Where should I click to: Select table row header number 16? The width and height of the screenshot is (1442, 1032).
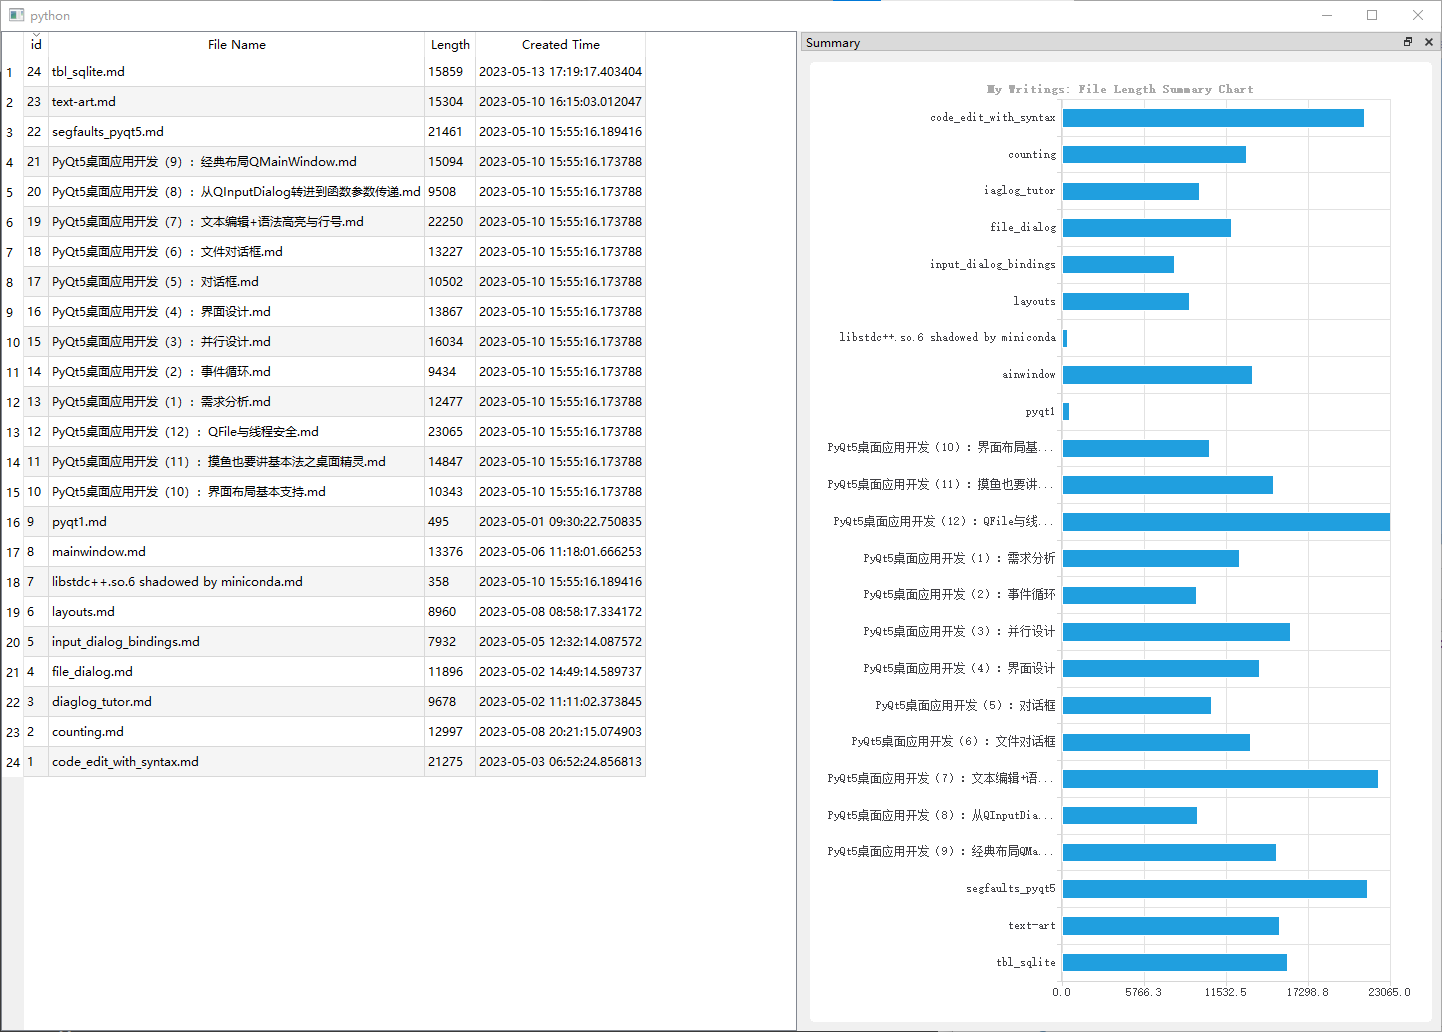coord(12,522)
